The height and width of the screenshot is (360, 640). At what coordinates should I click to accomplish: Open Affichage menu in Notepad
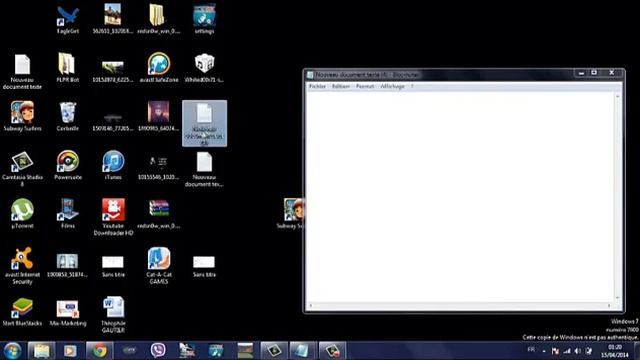pyautogui.click(x=392, y=87)
